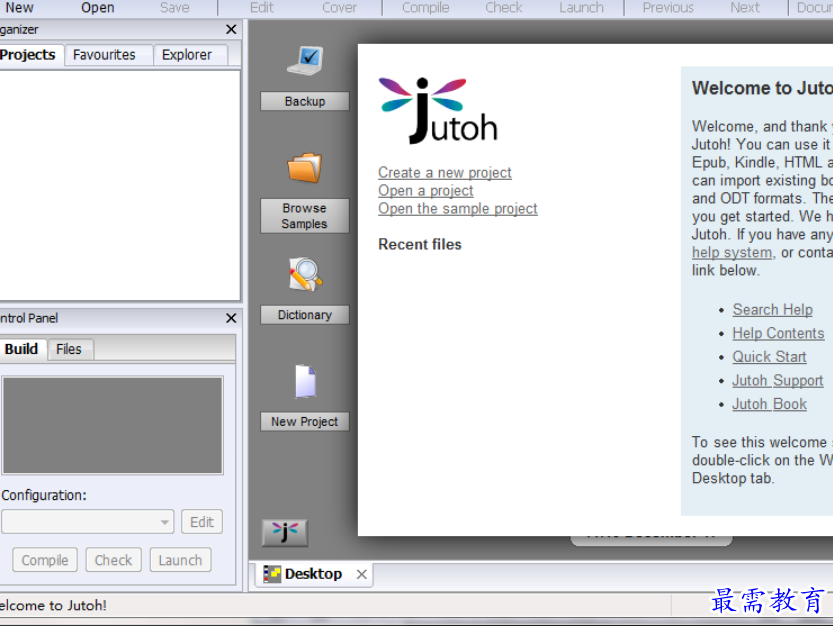Click Next in the top toolbar
Viewport: 833px width, 632px height.
click(745, 8)
